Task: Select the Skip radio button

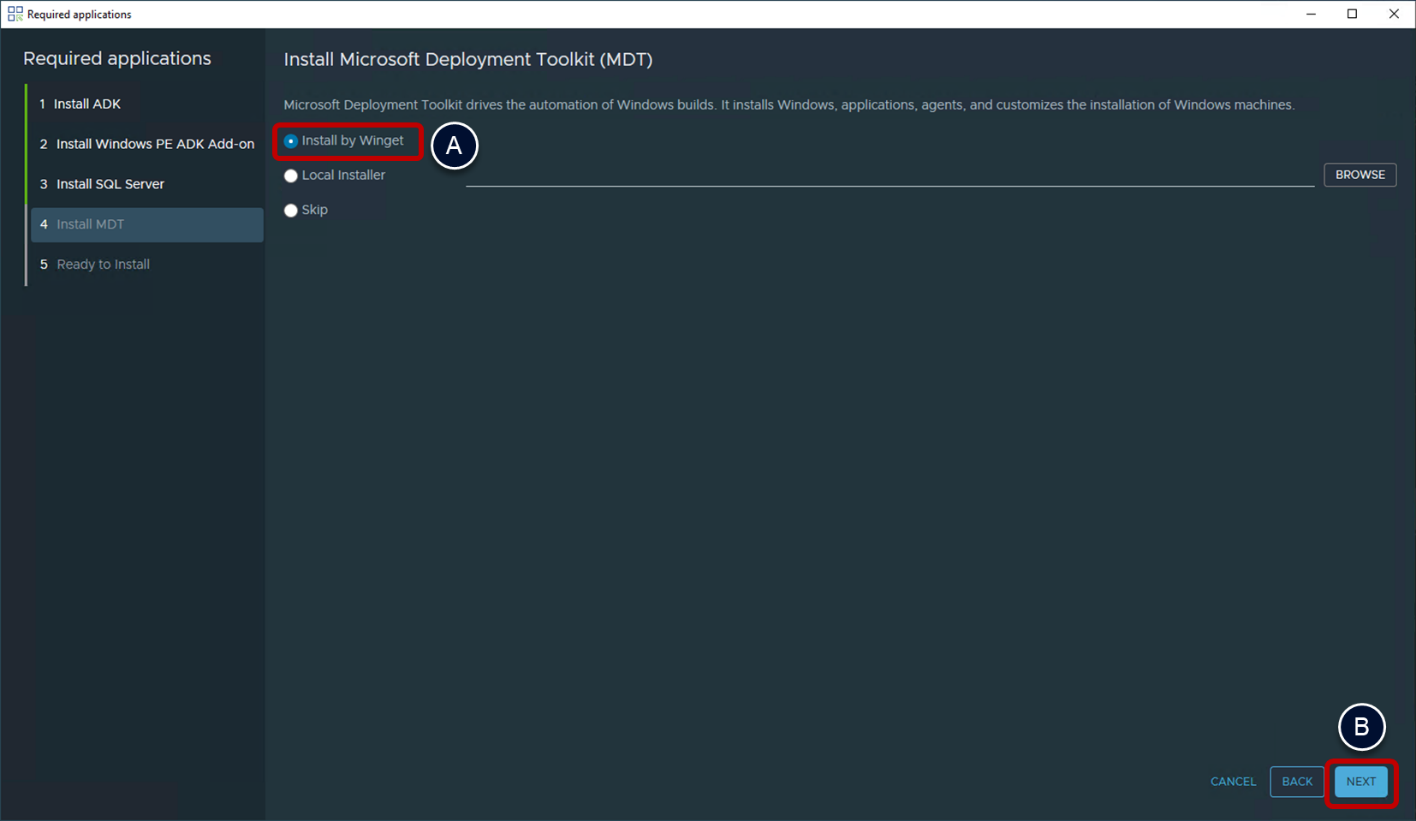Action: (x=291, y=210)
